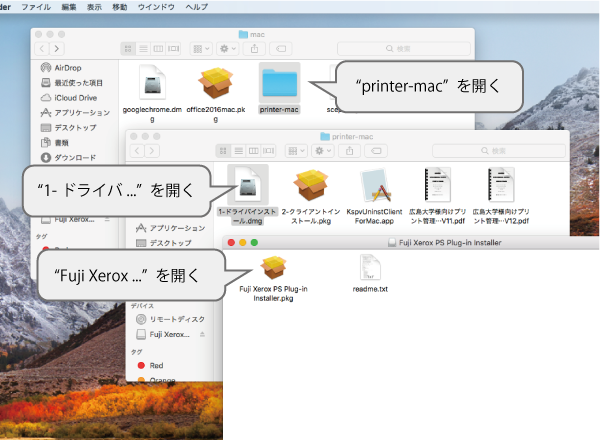Select office2016mac.pkg package icon

click(x=215, y=83)
